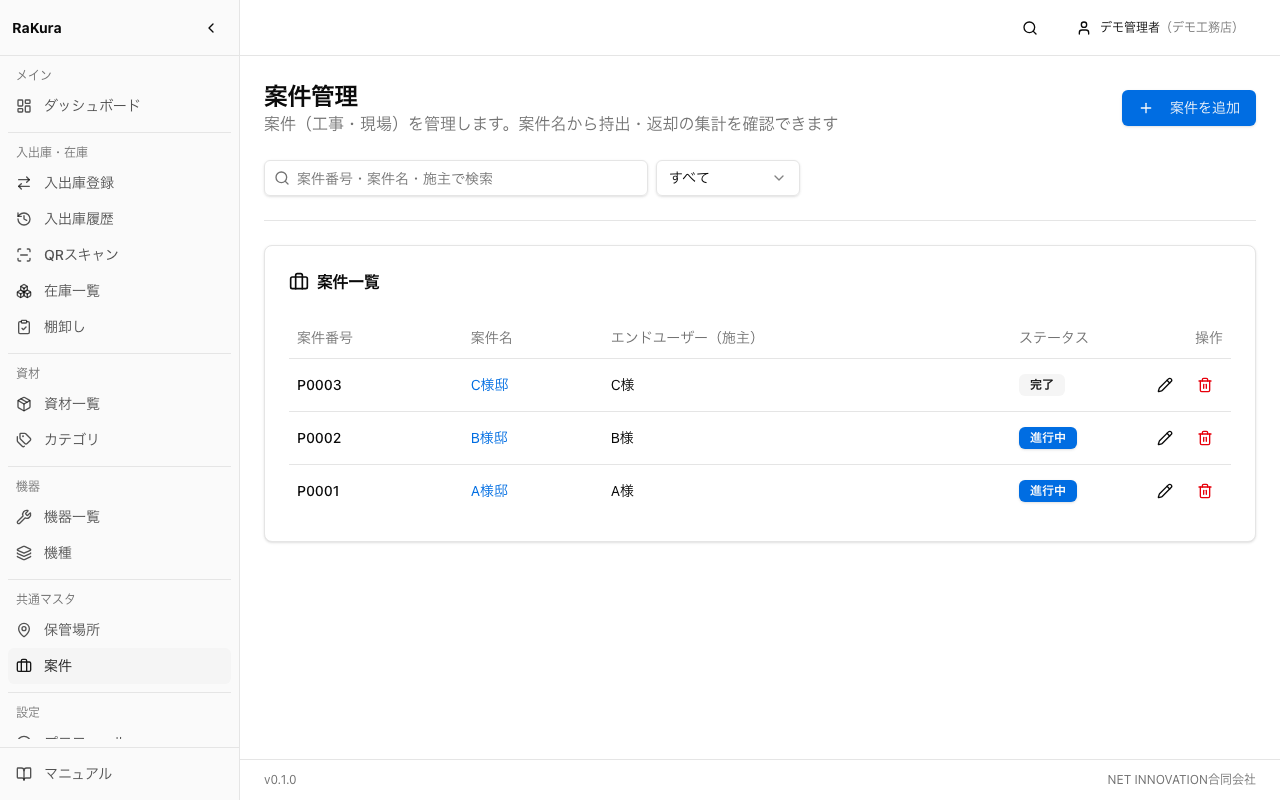Open the global search magnifier icon

tap(1030, 28)
